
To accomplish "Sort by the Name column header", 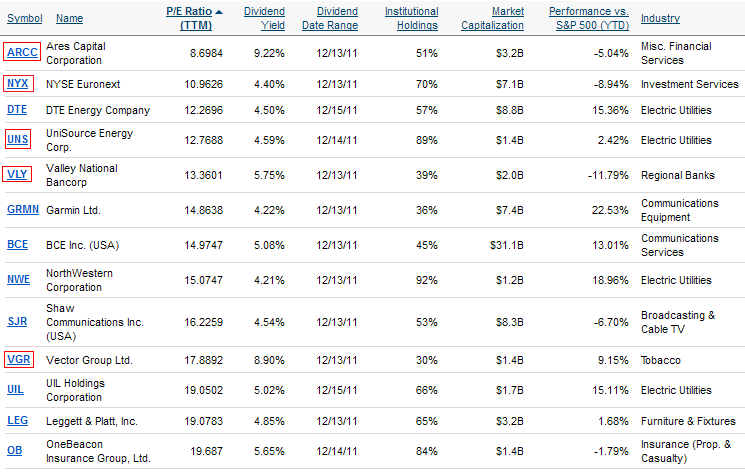I will (x=69, y=19).
